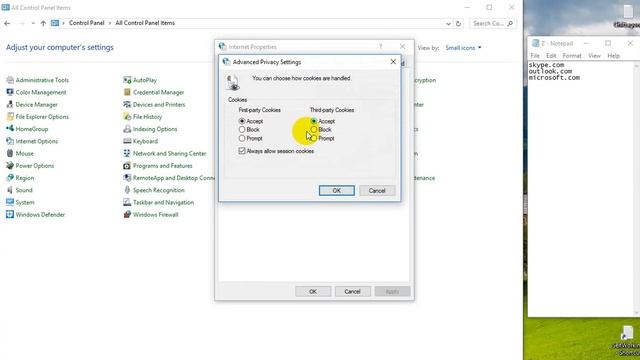This screenshot has height=360, width=640.
Task: Open Power Options icon
Action: [x=10, y=166]
